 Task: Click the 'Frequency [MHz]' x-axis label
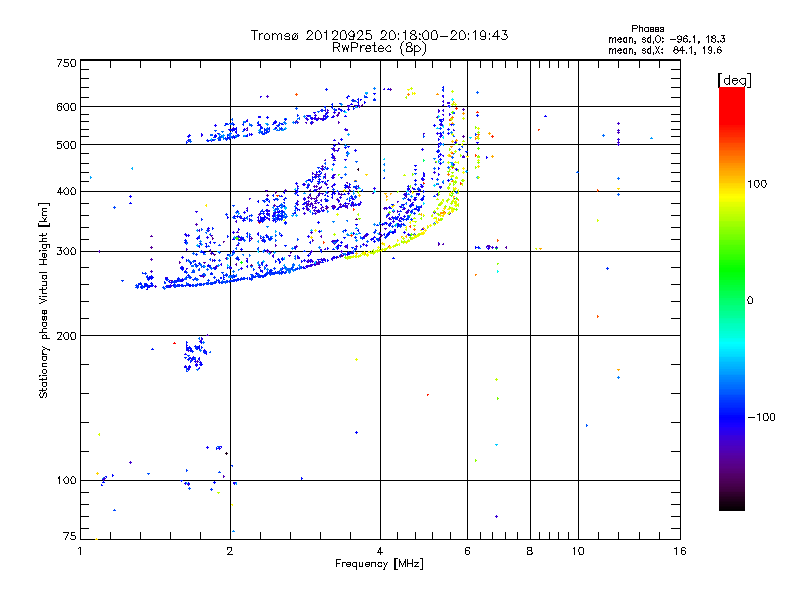pyautogui.click(x=379, y=564)
